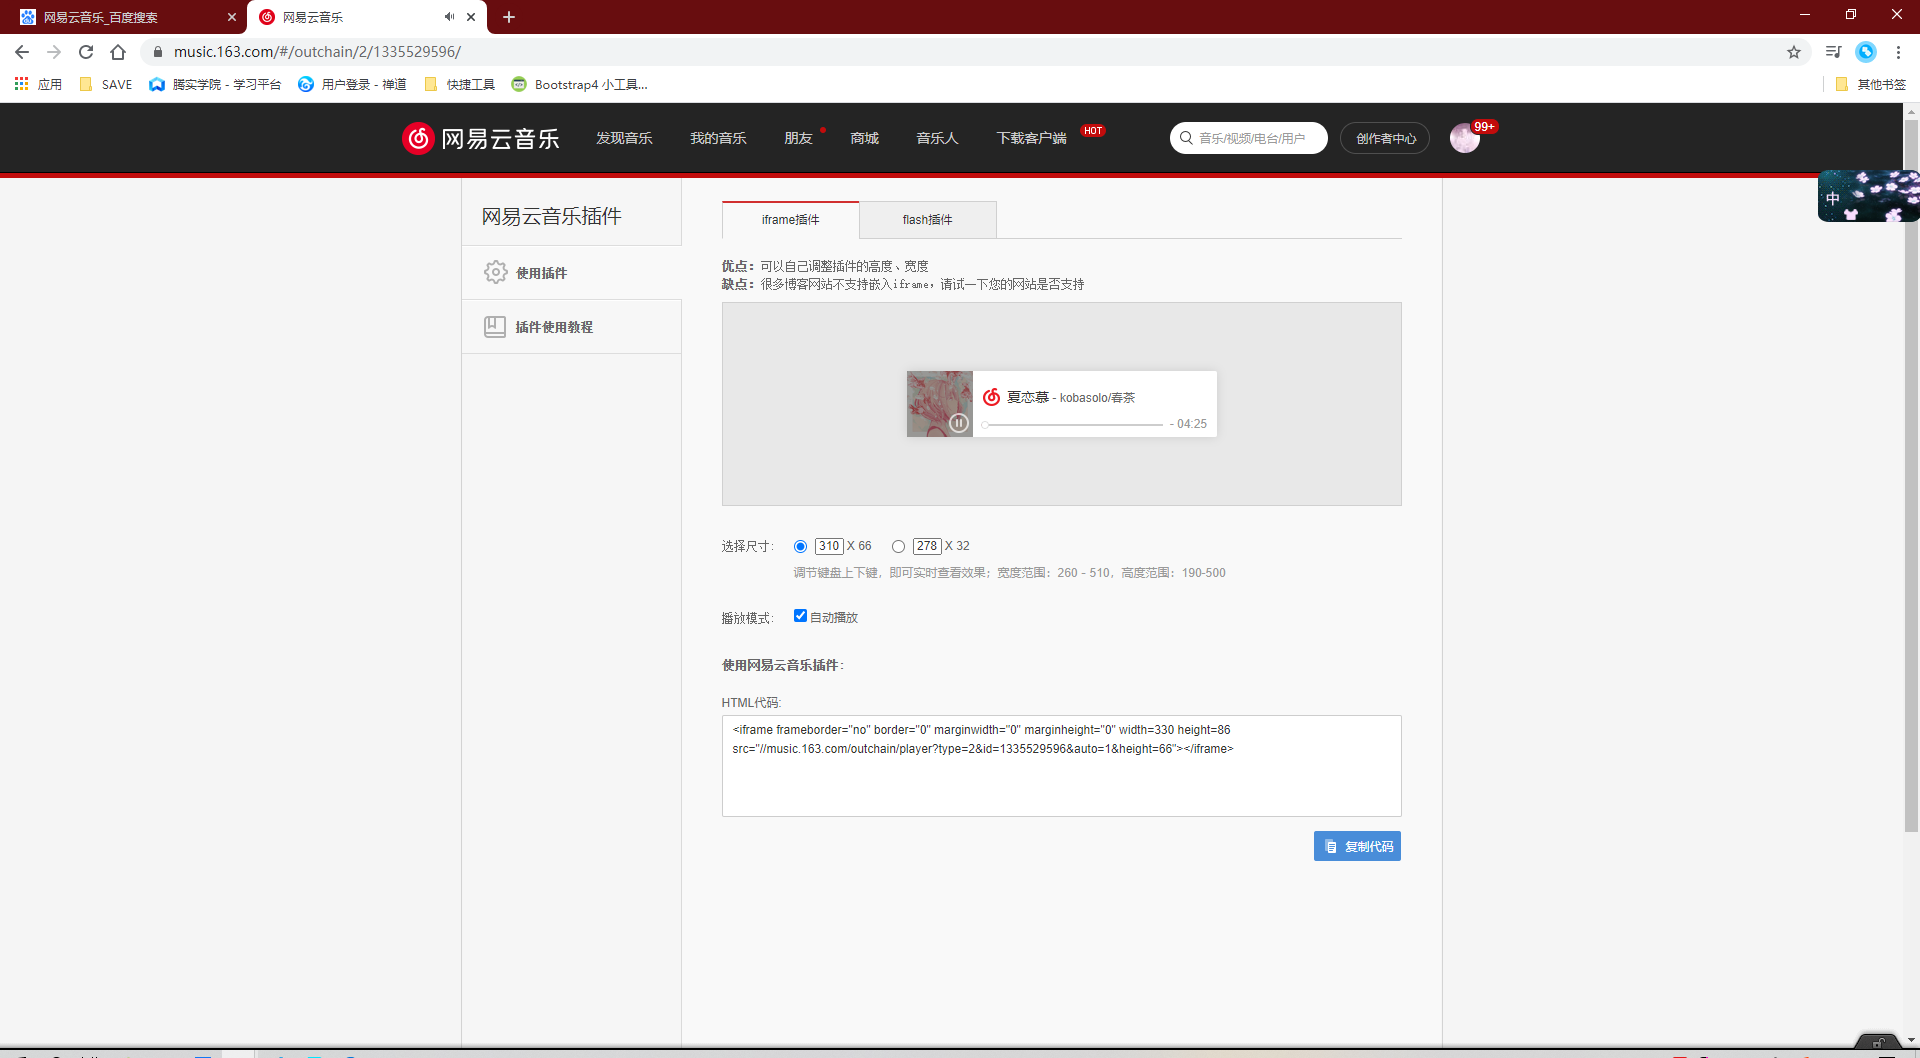Click inside the HTML代码 textarea
This screenshot has width=1920, height=1058.
tap(1061, 766)
